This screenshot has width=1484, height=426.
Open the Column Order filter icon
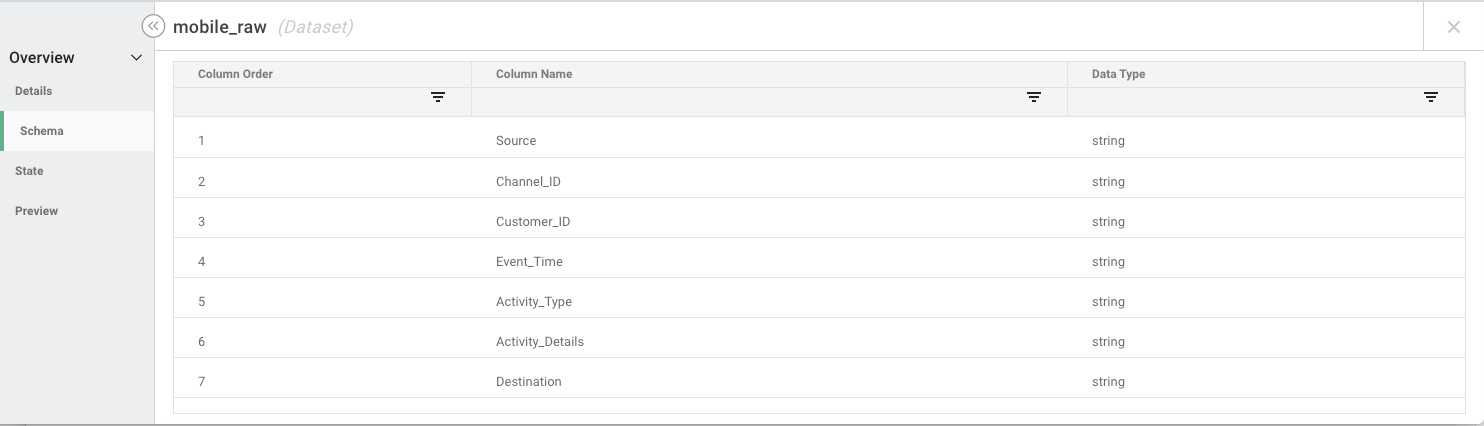coord(438,97)
